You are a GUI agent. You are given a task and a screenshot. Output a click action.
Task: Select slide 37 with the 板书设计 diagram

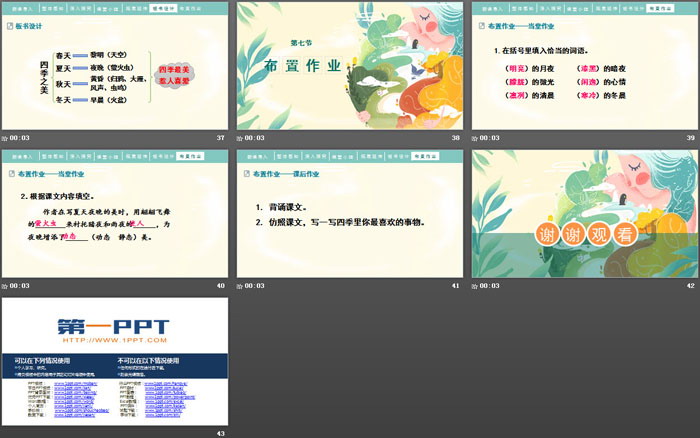(x=115, y=66)
